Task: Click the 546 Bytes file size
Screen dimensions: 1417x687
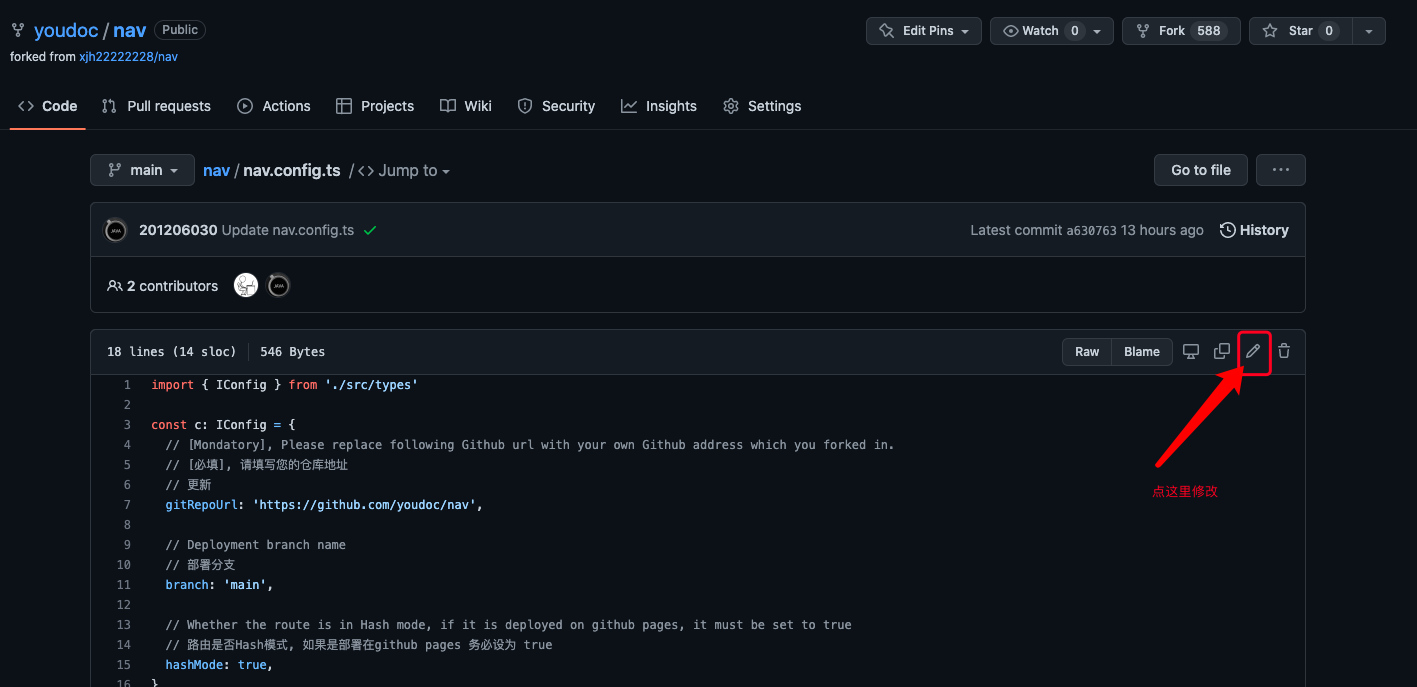Action: tap(292, 352)
